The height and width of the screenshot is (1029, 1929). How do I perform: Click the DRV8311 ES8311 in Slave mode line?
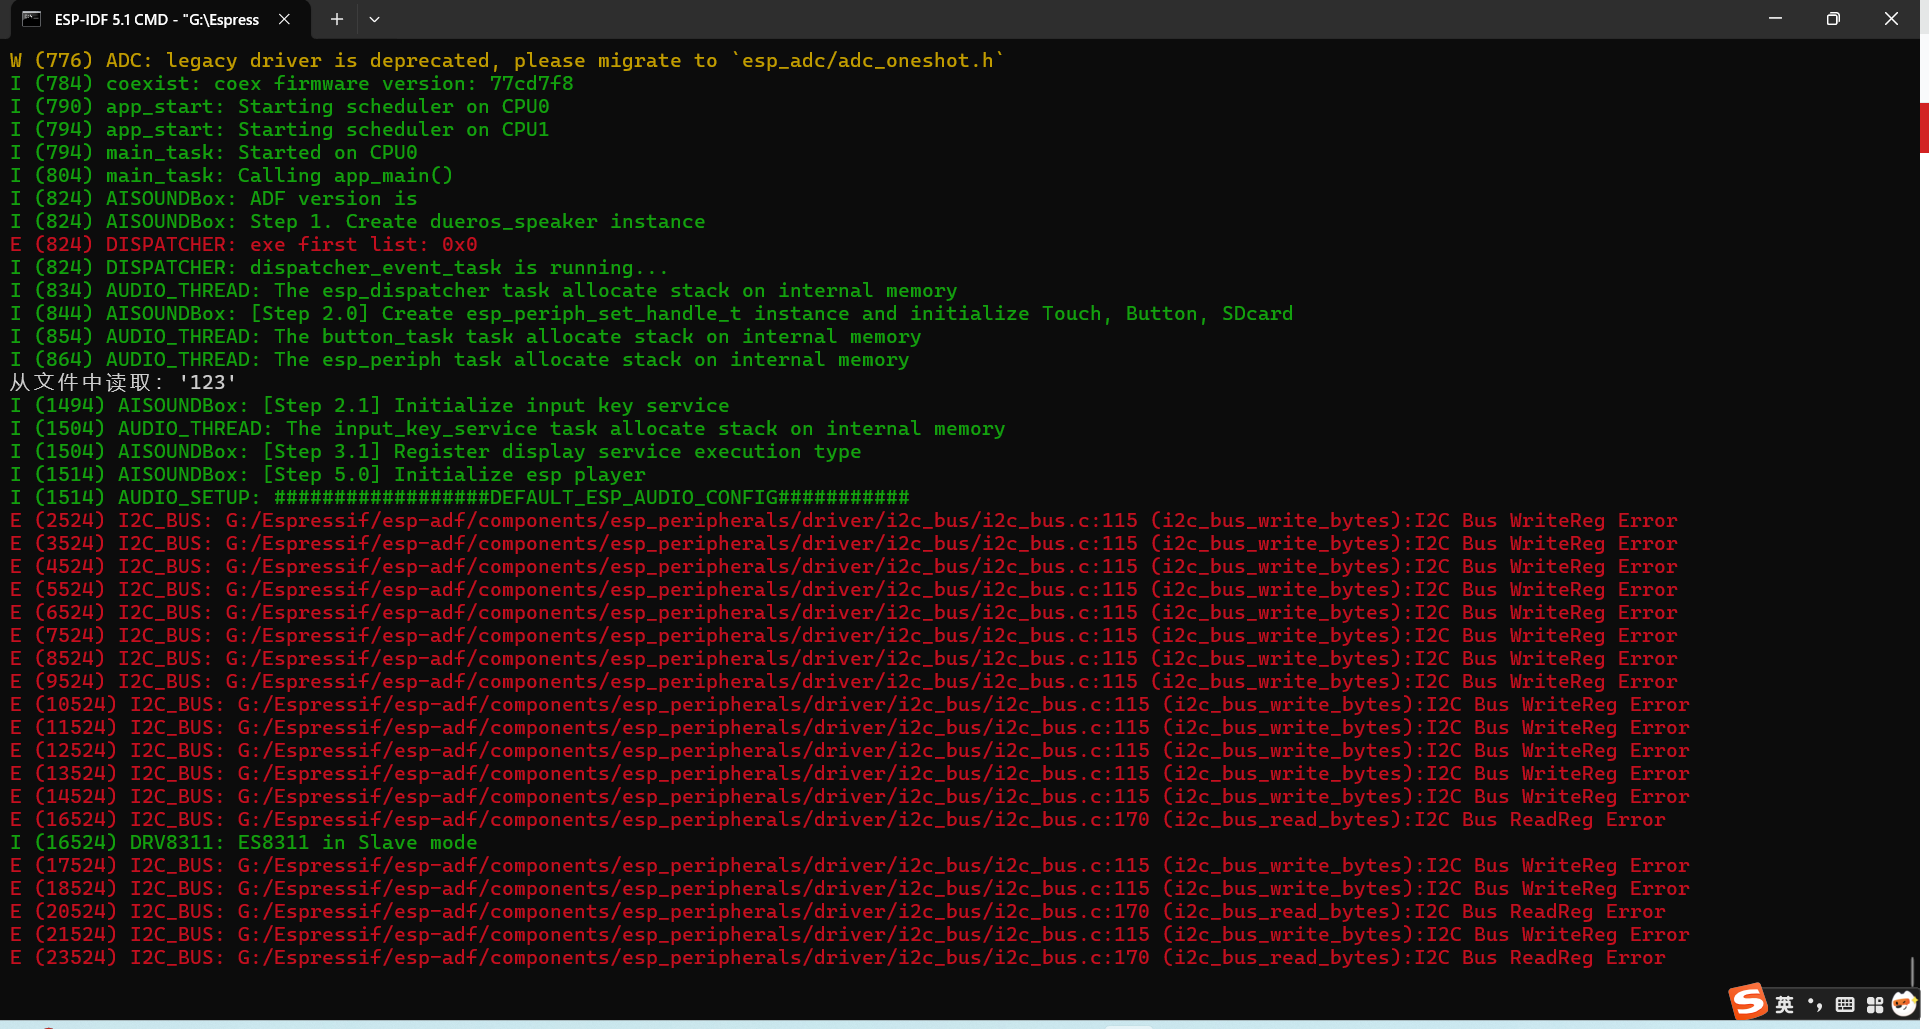pos(244,843)
